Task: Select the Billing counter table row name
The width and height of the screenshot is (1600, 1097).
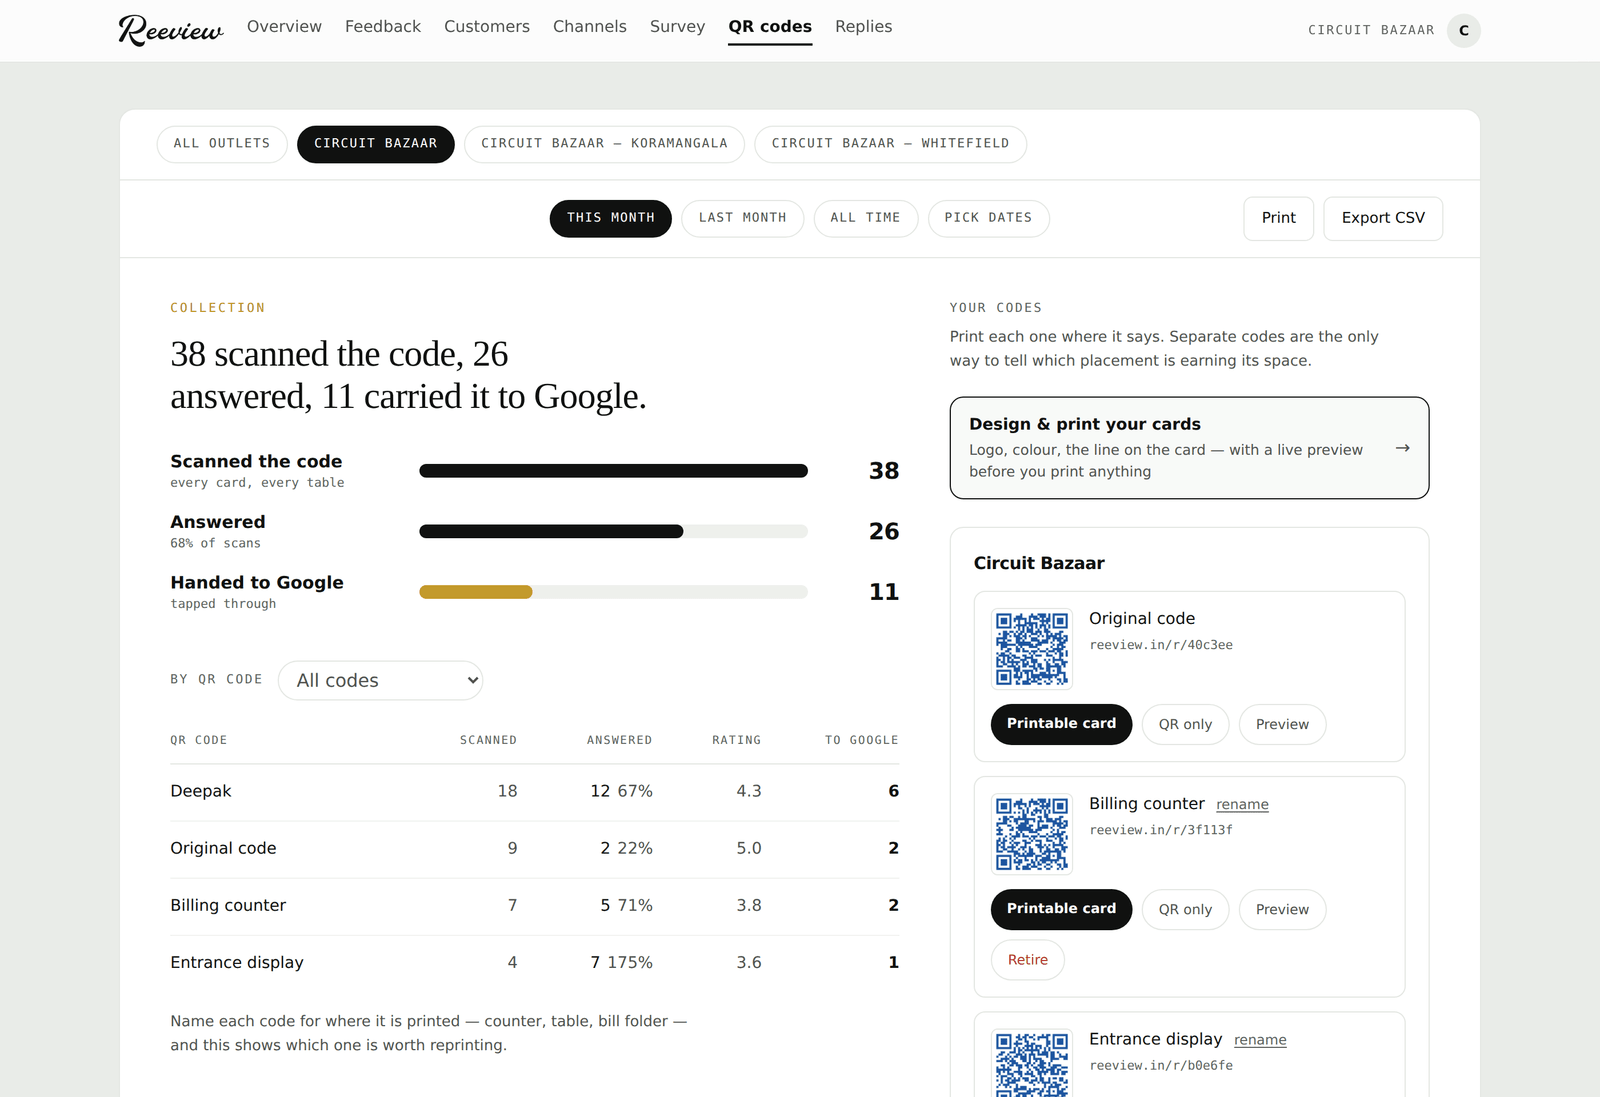Action: click(228, 905)
